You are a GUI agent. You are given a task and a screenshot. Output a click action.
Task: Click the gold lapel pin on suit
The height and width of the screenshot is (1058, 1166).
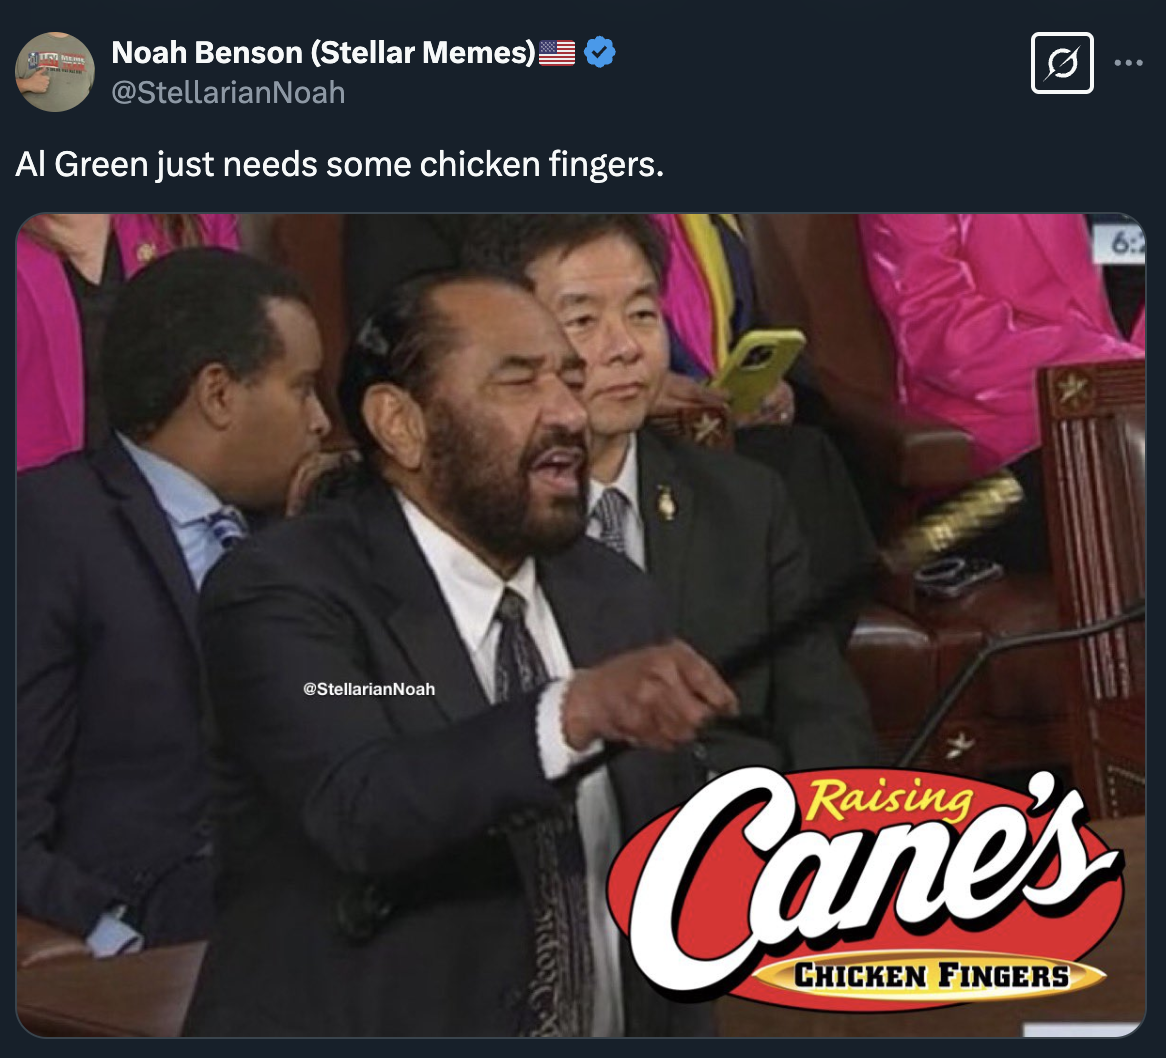tap(666, 503)
